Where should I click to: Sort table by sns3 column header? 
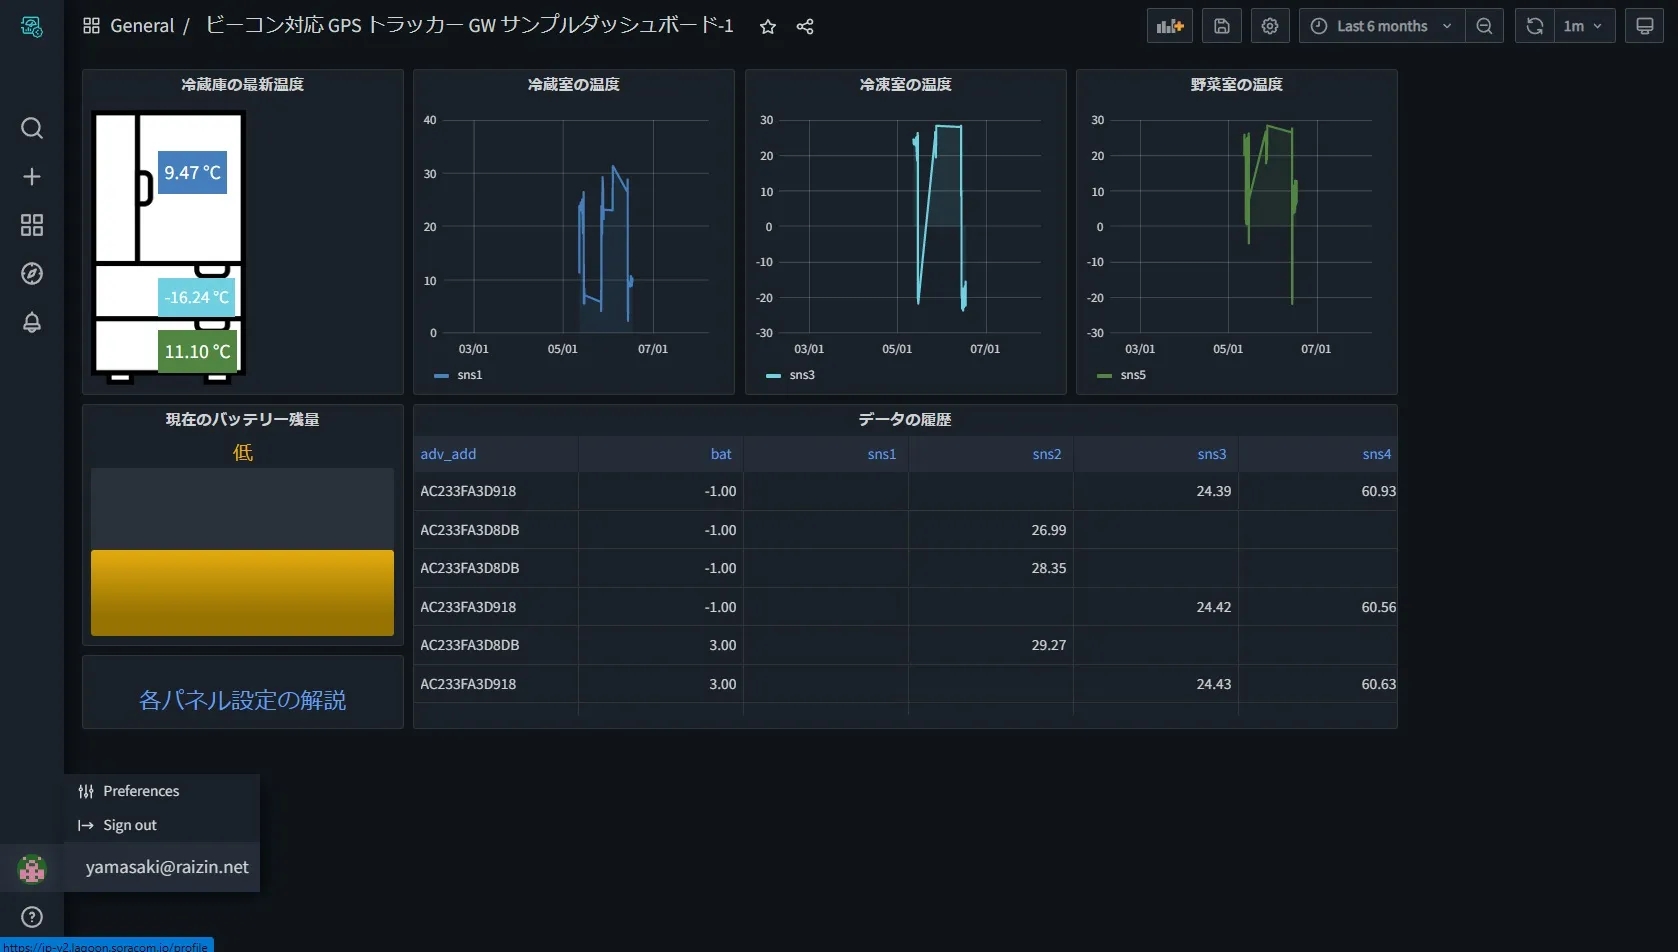[x=1211, y=454]
